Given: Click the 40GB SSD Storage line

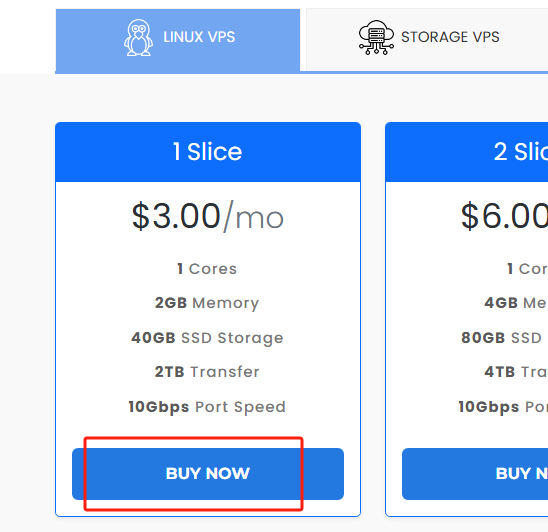Looking at the screenshot, I should coord(207,338).
